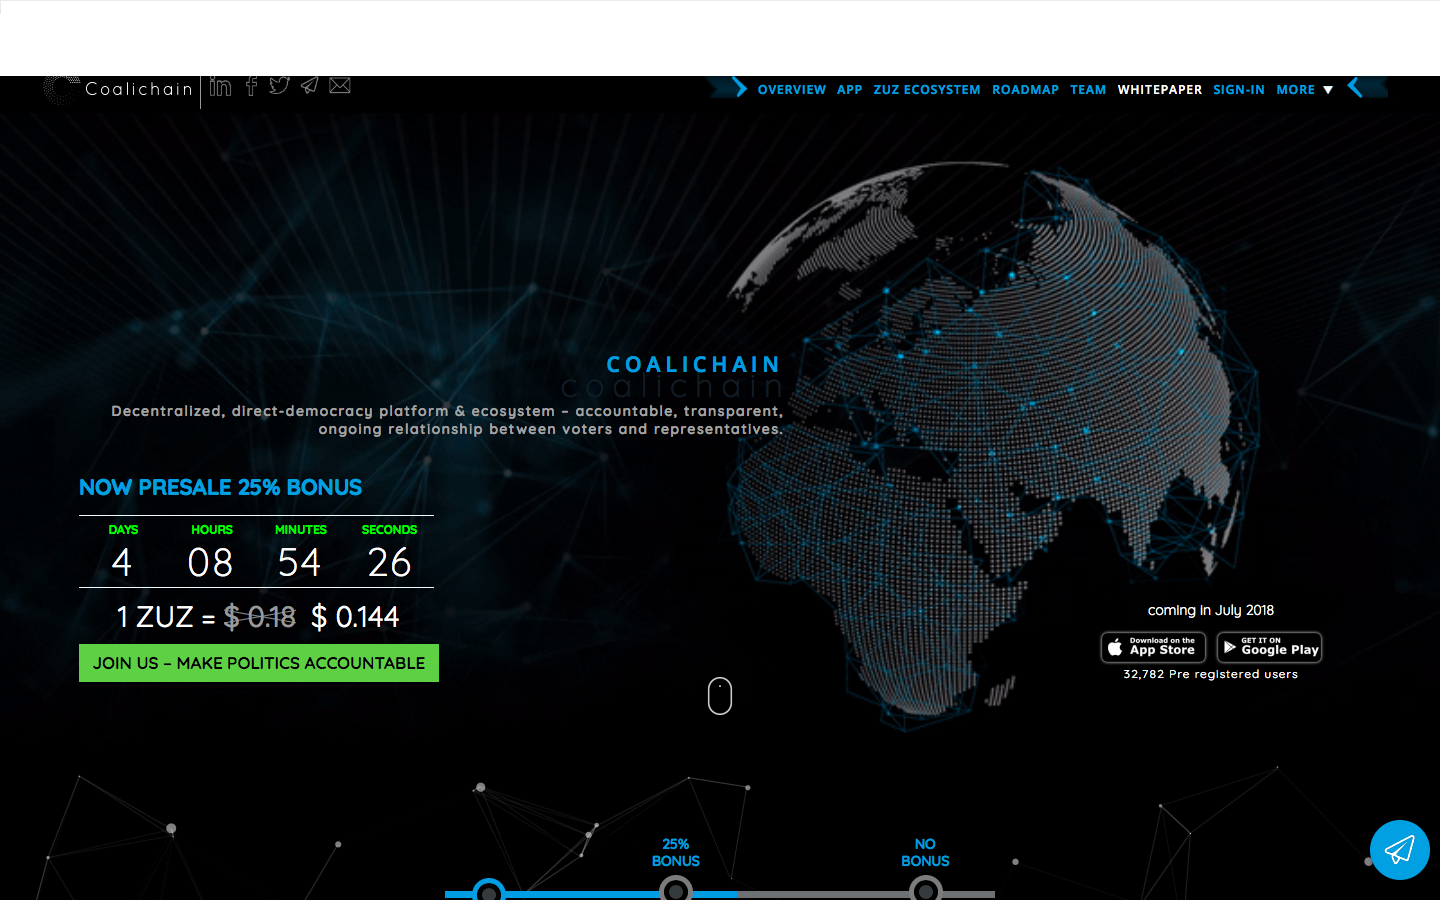
Task: Open the Telegram icon in the header
Action: click(310, 85)
